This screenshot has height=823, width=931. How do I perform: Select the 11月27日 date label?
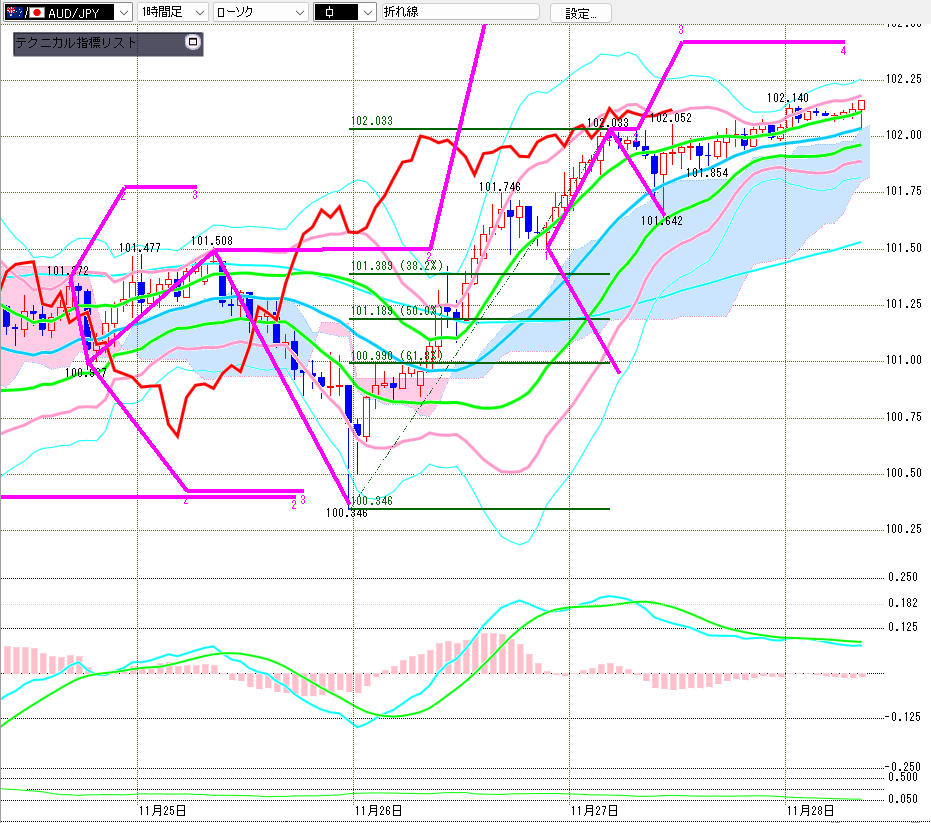[594, 809]
